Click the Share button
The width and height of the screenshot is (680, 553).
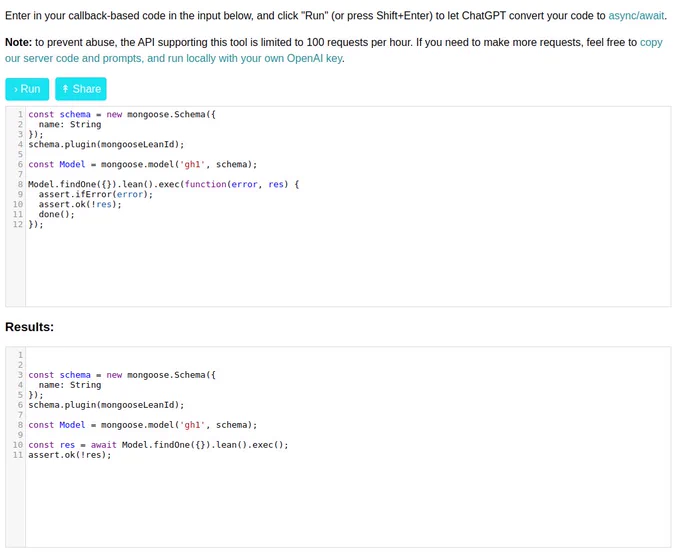pos(81,89)
